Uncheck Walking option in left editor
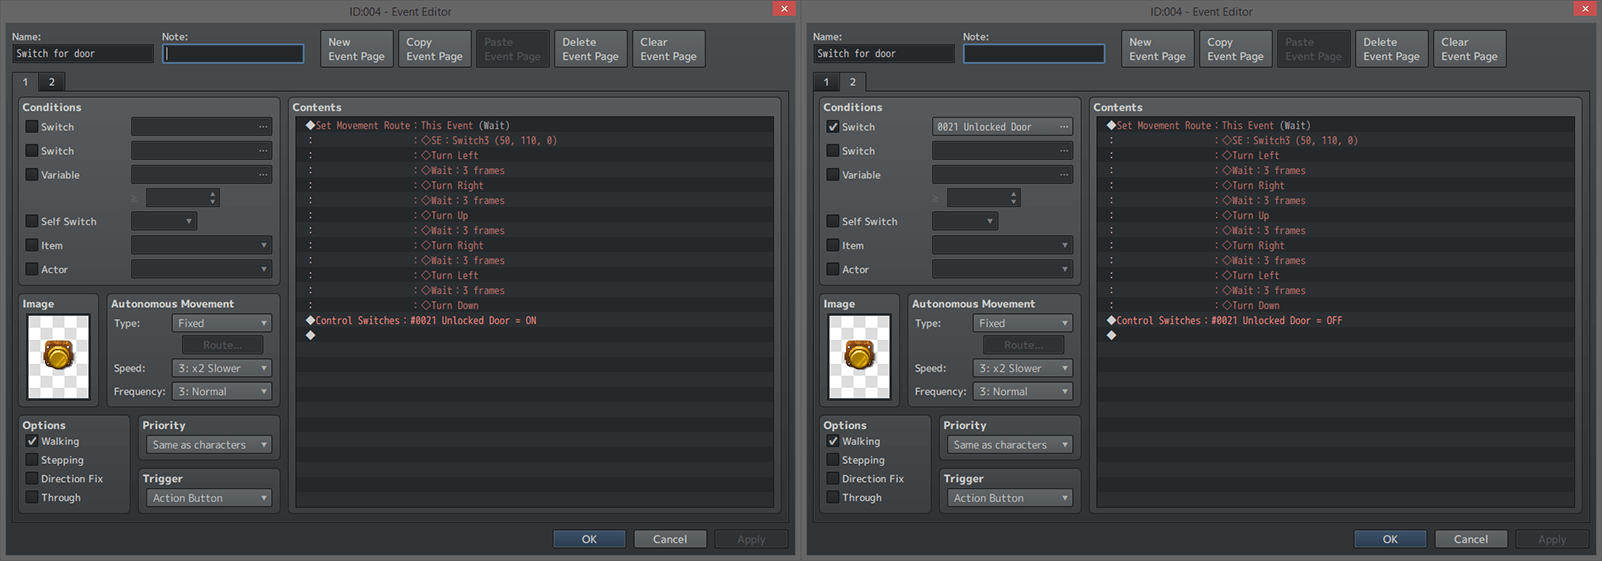 32,441
